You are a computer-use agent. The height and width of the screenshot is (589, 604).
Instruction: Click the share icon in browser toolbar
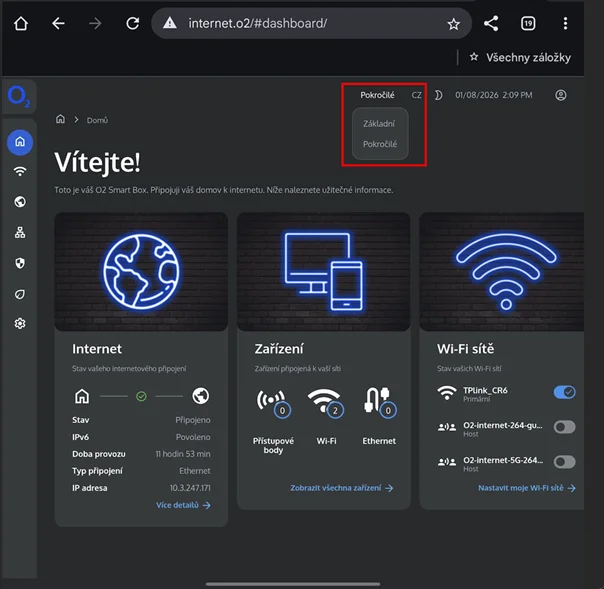point(491,23)
